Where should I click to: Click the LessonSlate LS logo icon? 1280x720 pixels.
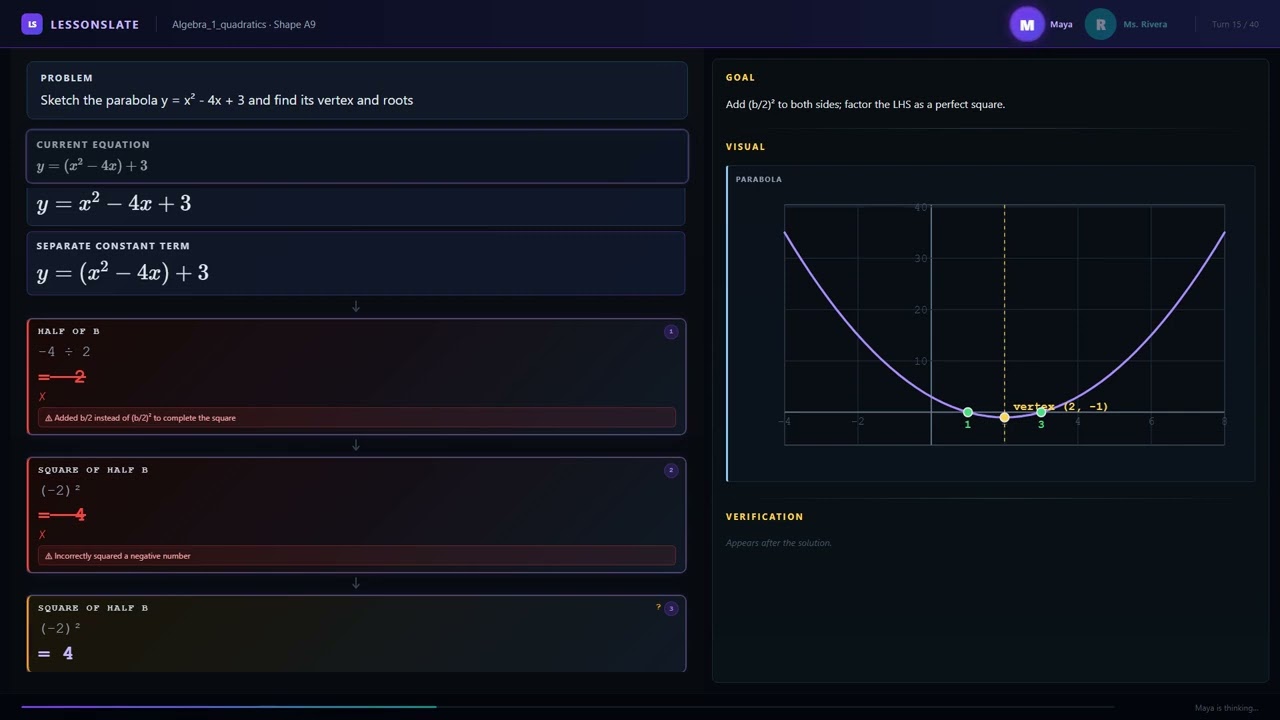click(32, 24)
